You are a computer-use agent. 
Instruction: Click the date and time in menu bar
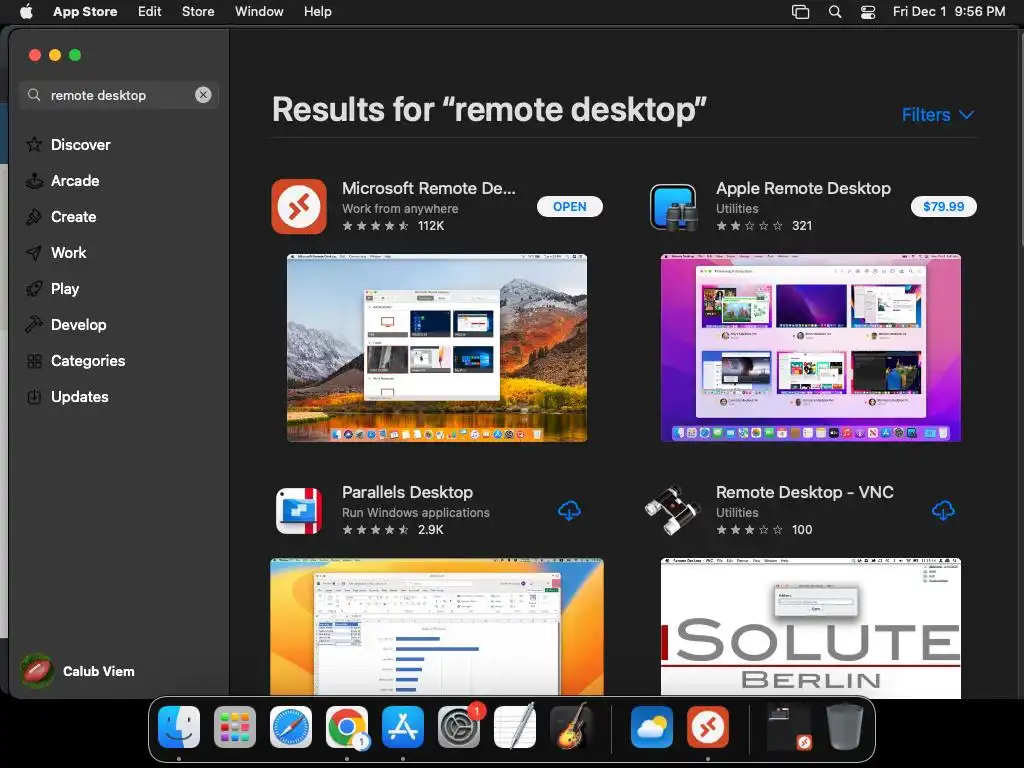(949, 12)
